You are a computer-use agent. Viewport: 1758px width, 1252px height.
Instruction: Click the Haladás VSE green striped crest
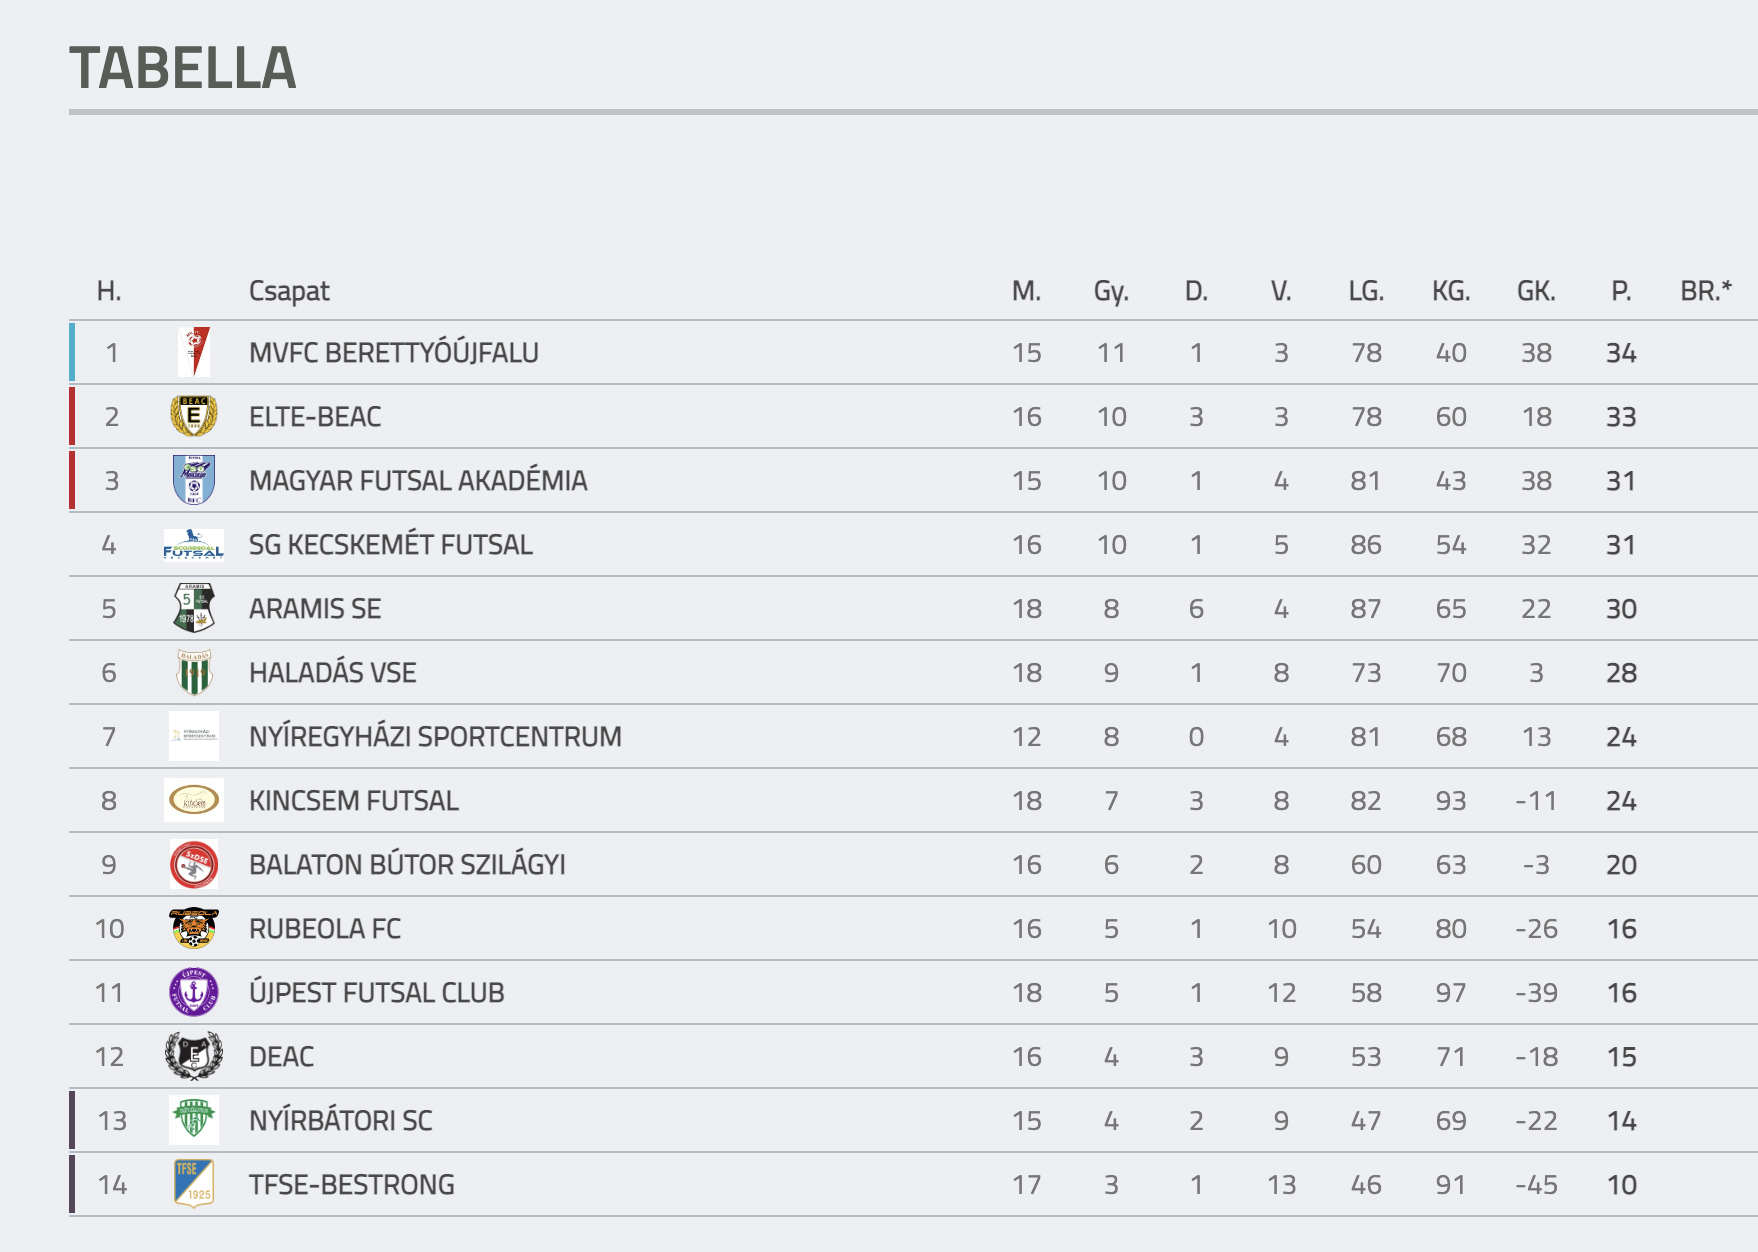pos(194,672)
